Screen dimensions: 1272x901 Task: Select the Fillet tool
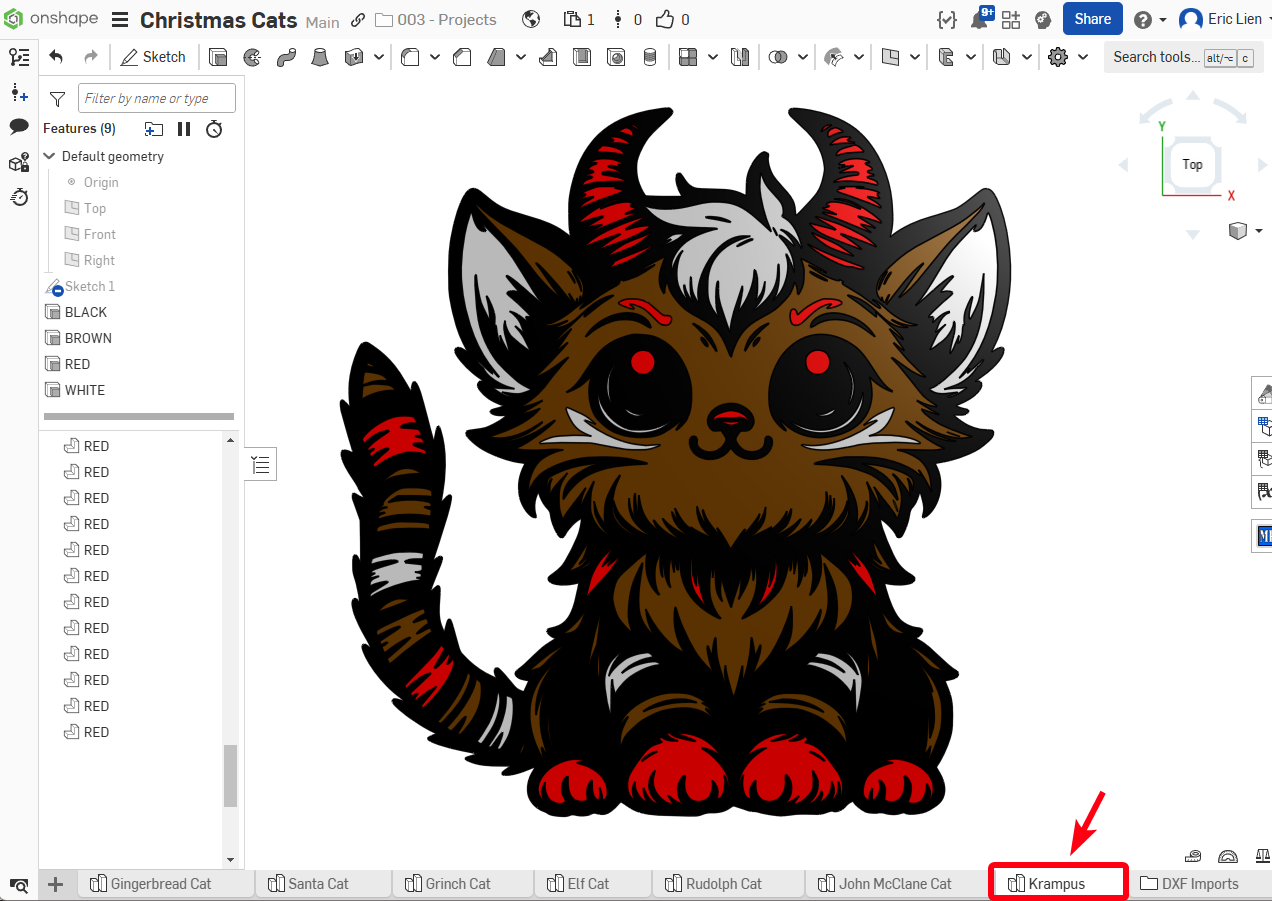click(410, 57)
